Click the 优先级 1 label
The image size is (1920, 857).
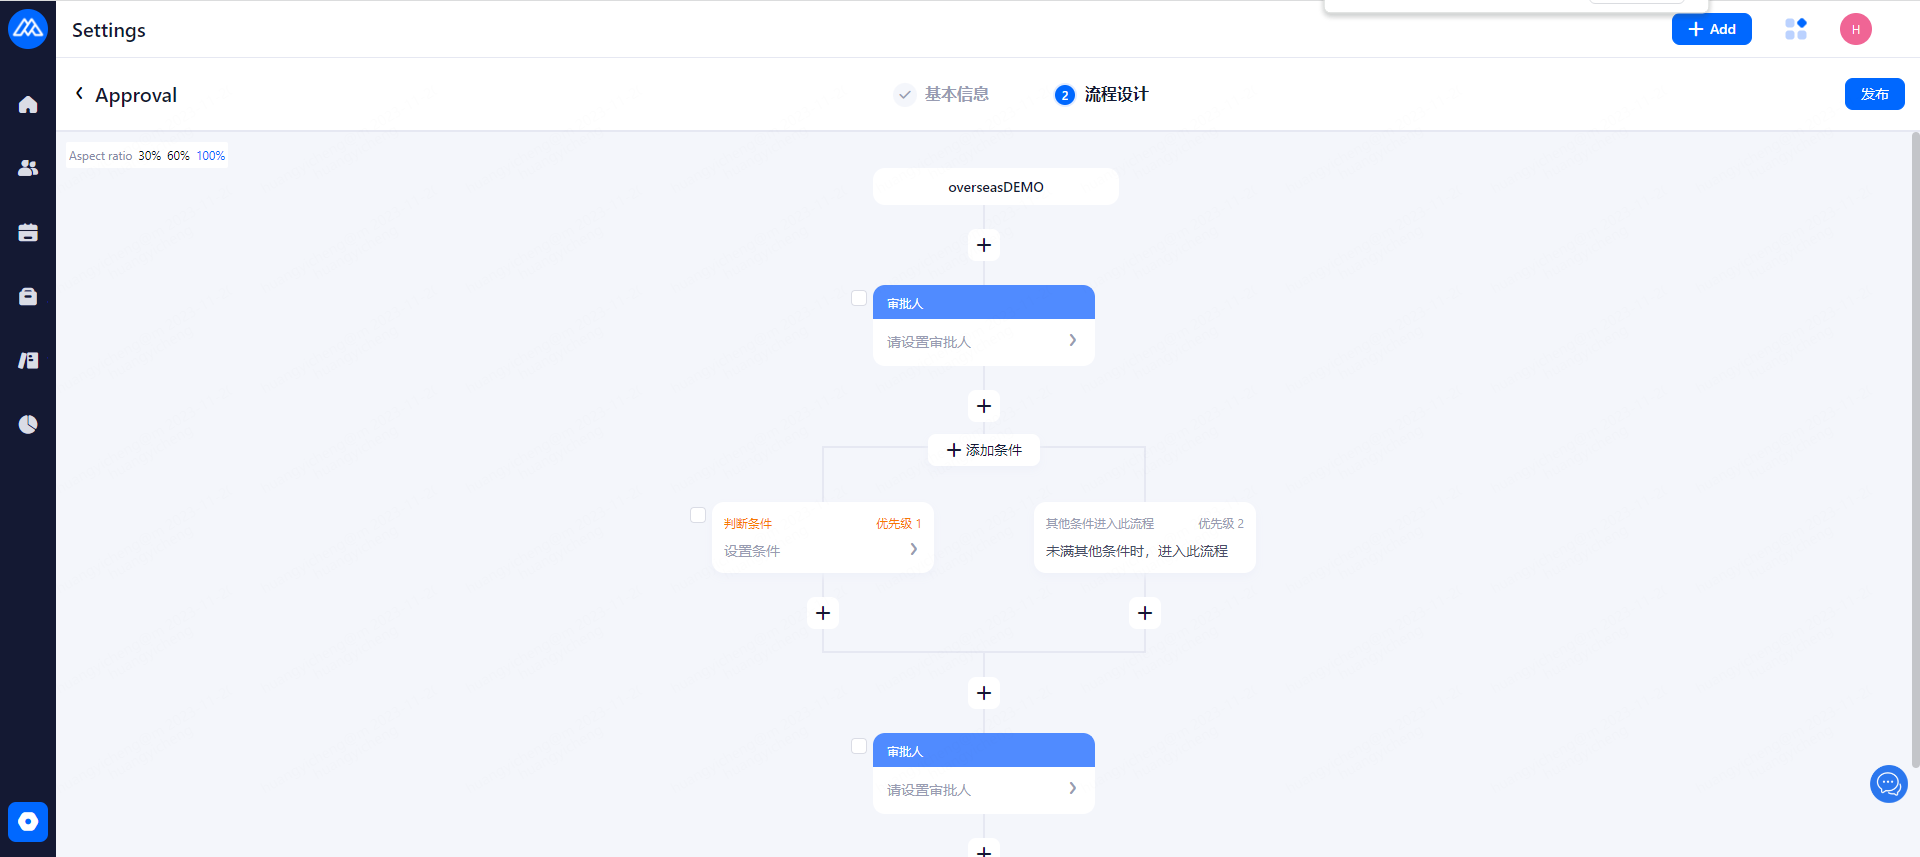tap(899, 524)
